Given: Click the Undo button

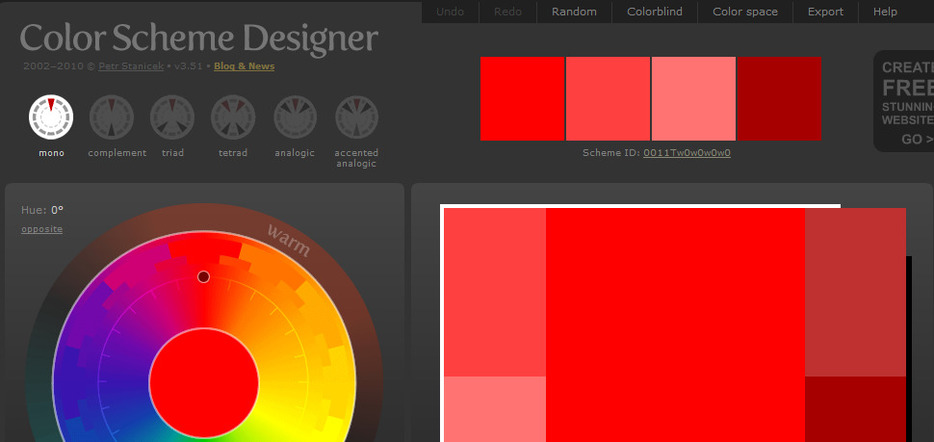Looking at the screenshot, I should (450, 12).
